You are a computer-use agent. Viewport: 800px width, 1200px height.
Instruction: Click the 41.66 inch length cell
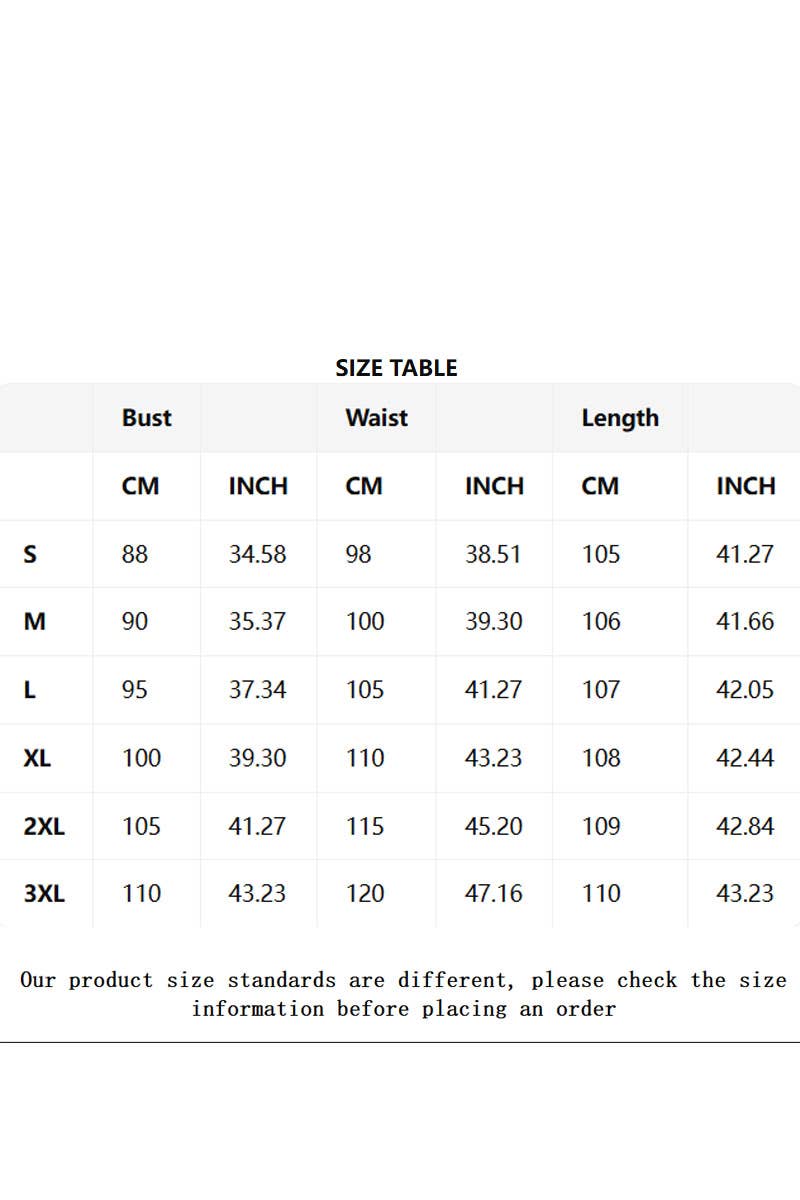(745, 622)
